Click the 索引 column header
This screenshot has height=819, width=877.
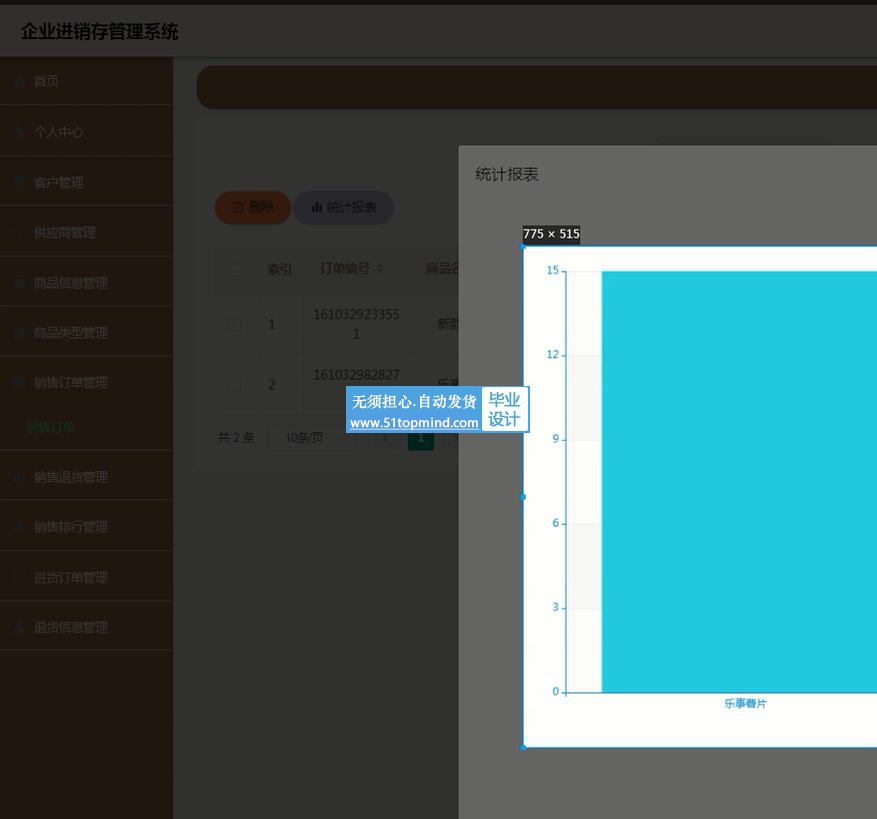coord(279,270)
